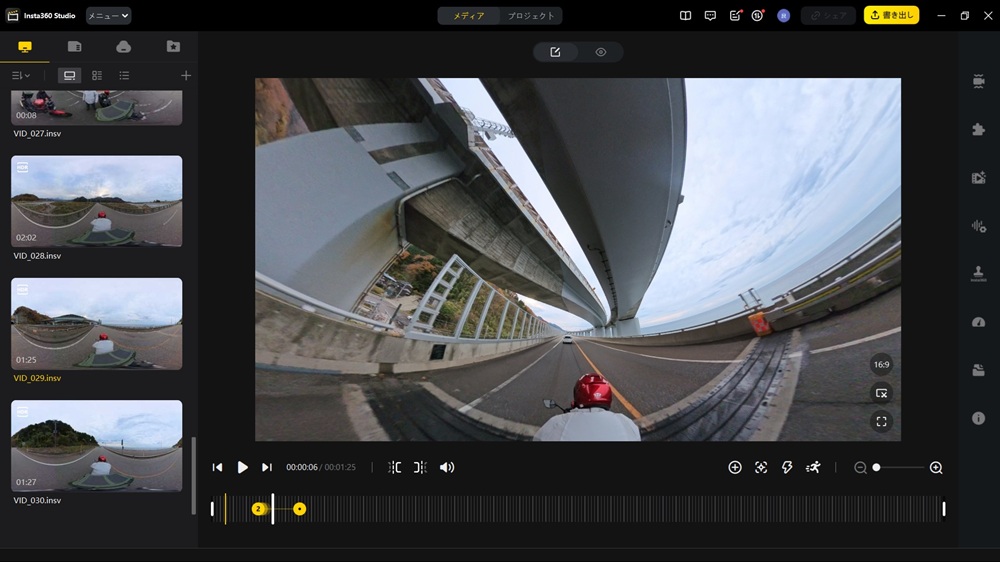Open the task queue icon with badge
1000x562 pixels.
click(758, 15)
